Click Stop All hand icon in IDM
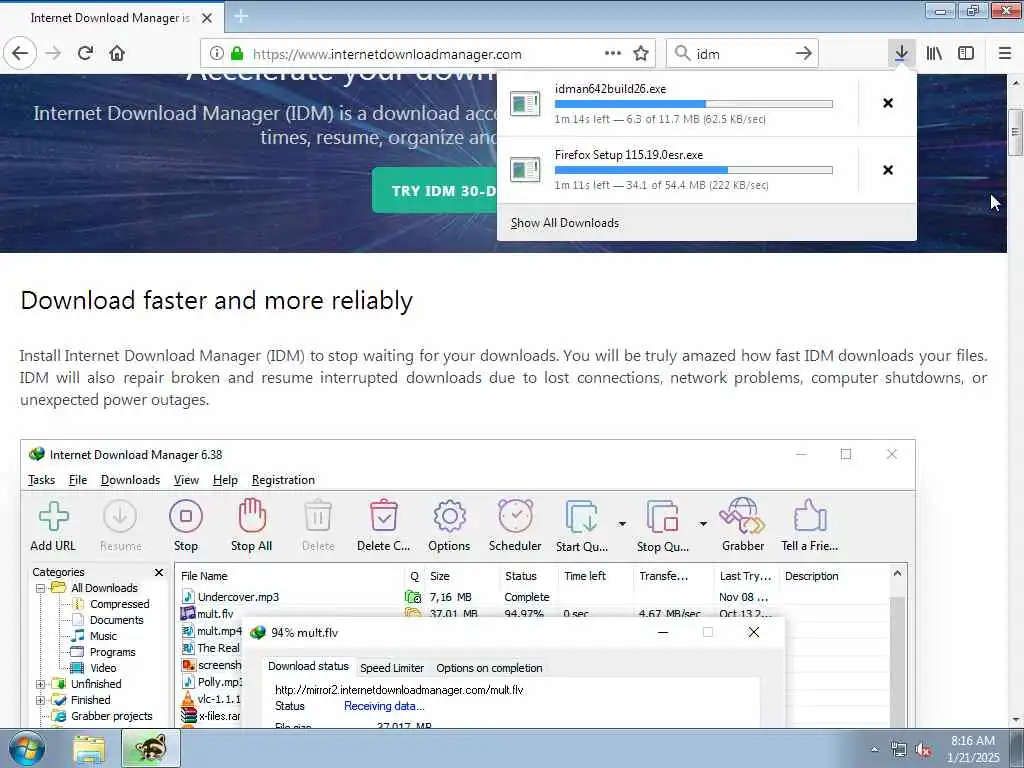The height and width of the screenshot is (768, 1024). (x=251, y=526)
